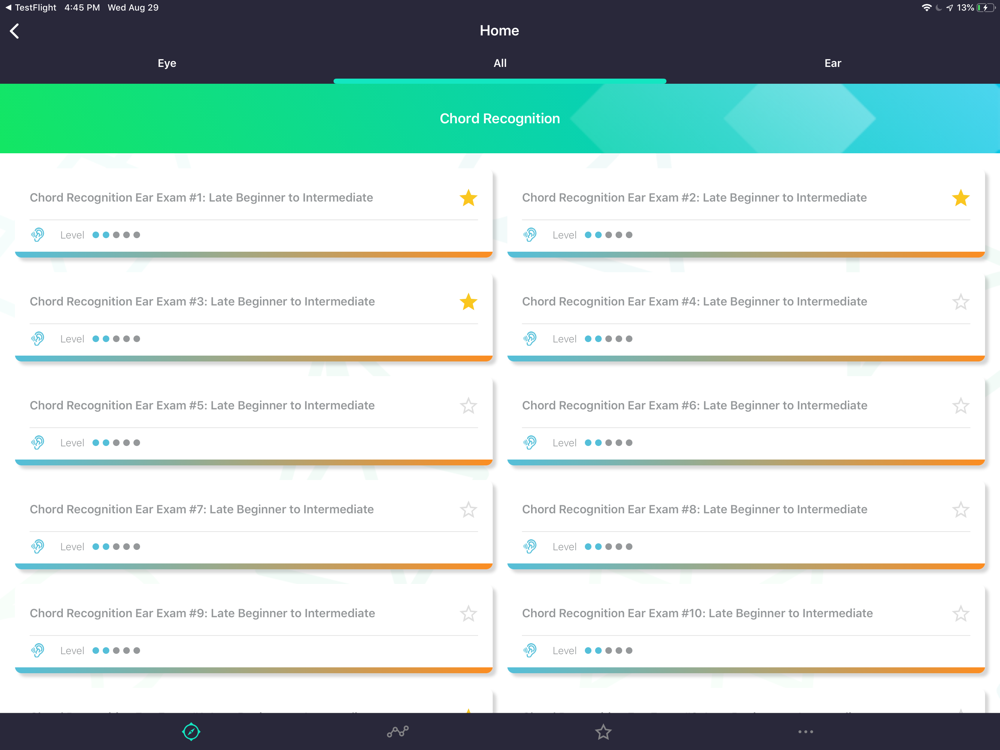Tap level dots on Exam #2 card
Screen dimensions: 1000x750
pyautogui.click(x=608, y=235)
